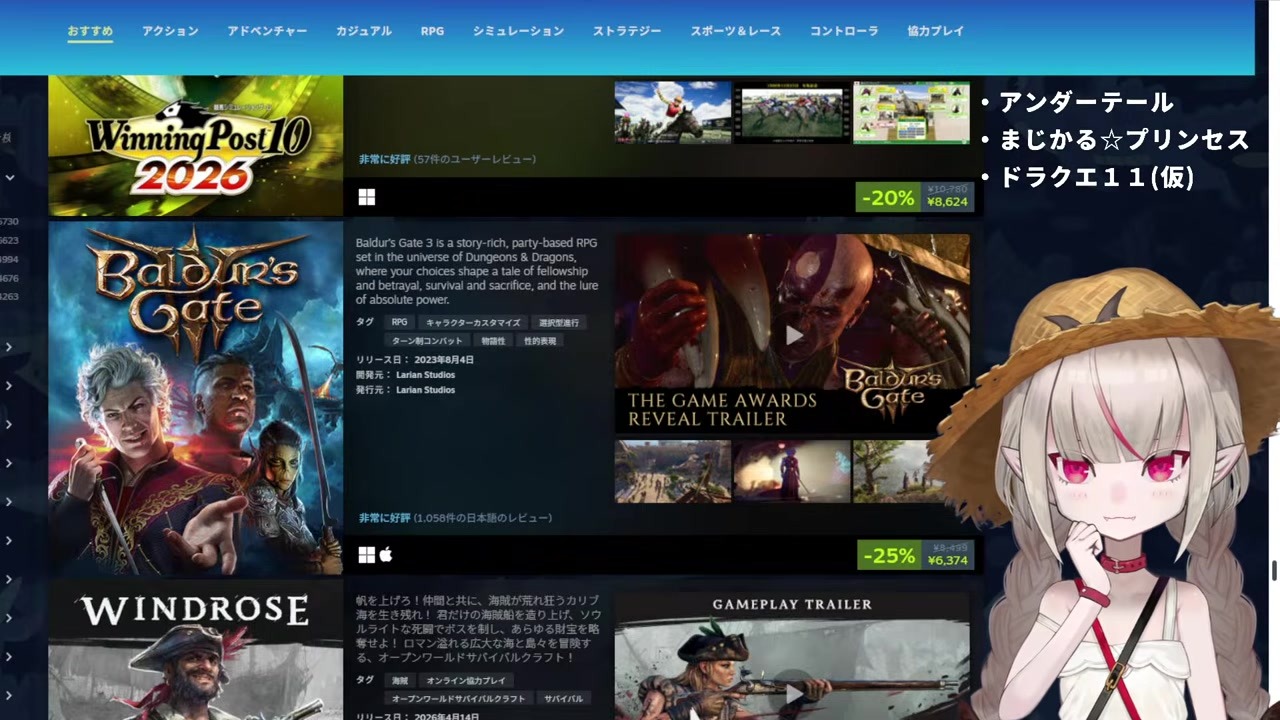Play the Baldur's Gate 3 reveal trailer
This screenshot has width=1280, height=720.
tap(792, 335)
